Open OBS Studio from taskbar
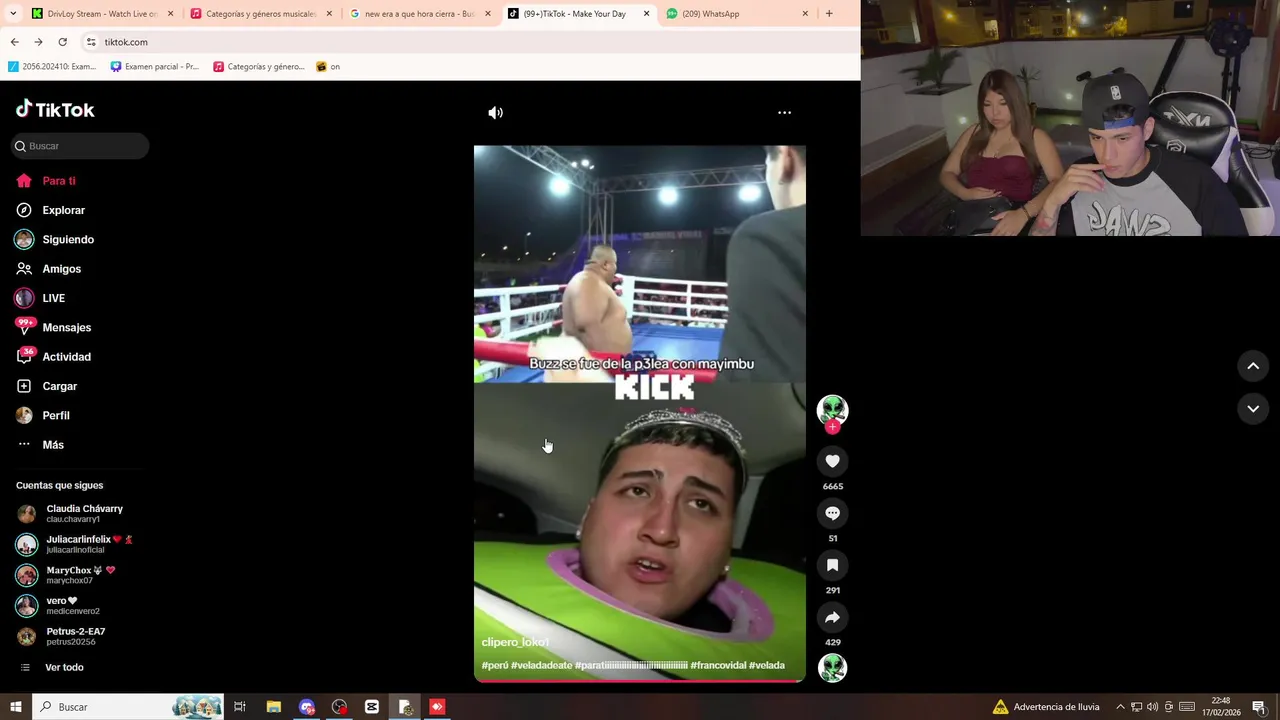This screenshot has width=1280, height=720. [x=339, y=707]
